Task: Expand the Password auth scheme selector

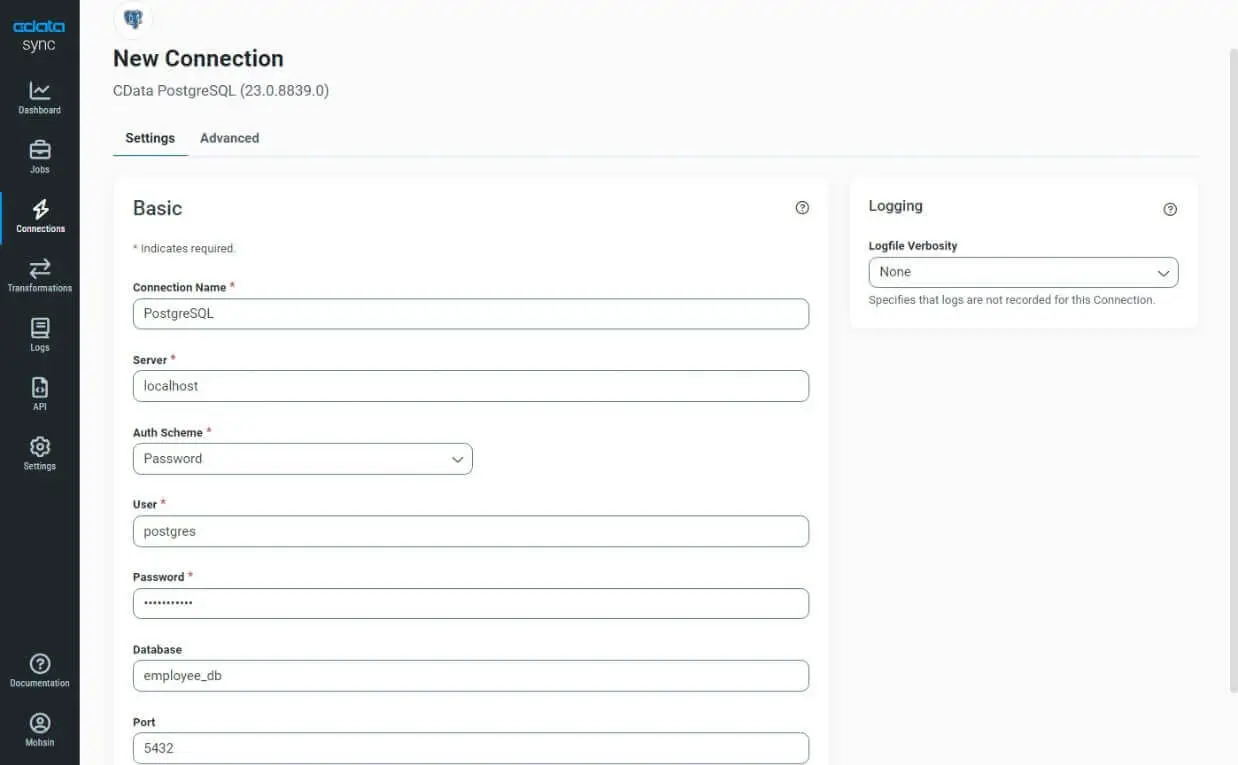Action: point(302,459)
